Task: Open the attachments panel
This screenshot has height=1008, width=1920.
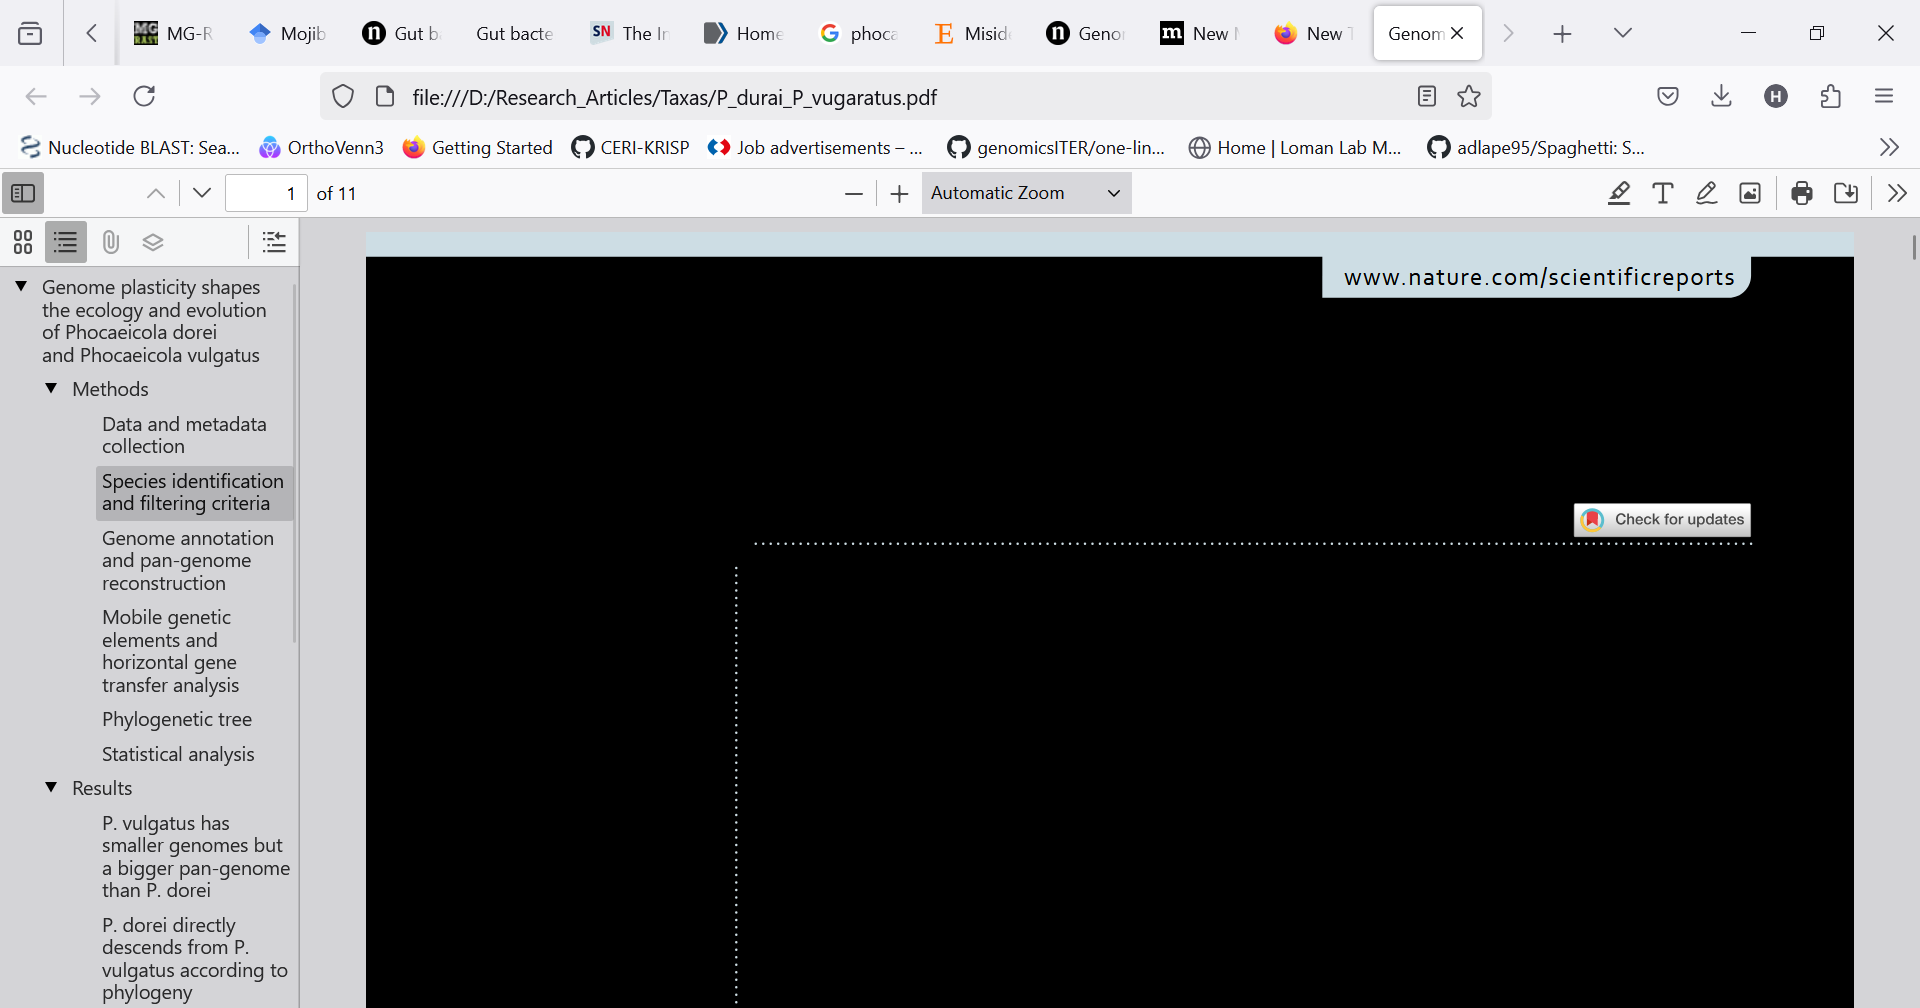Action: click(x=110, y=241)
